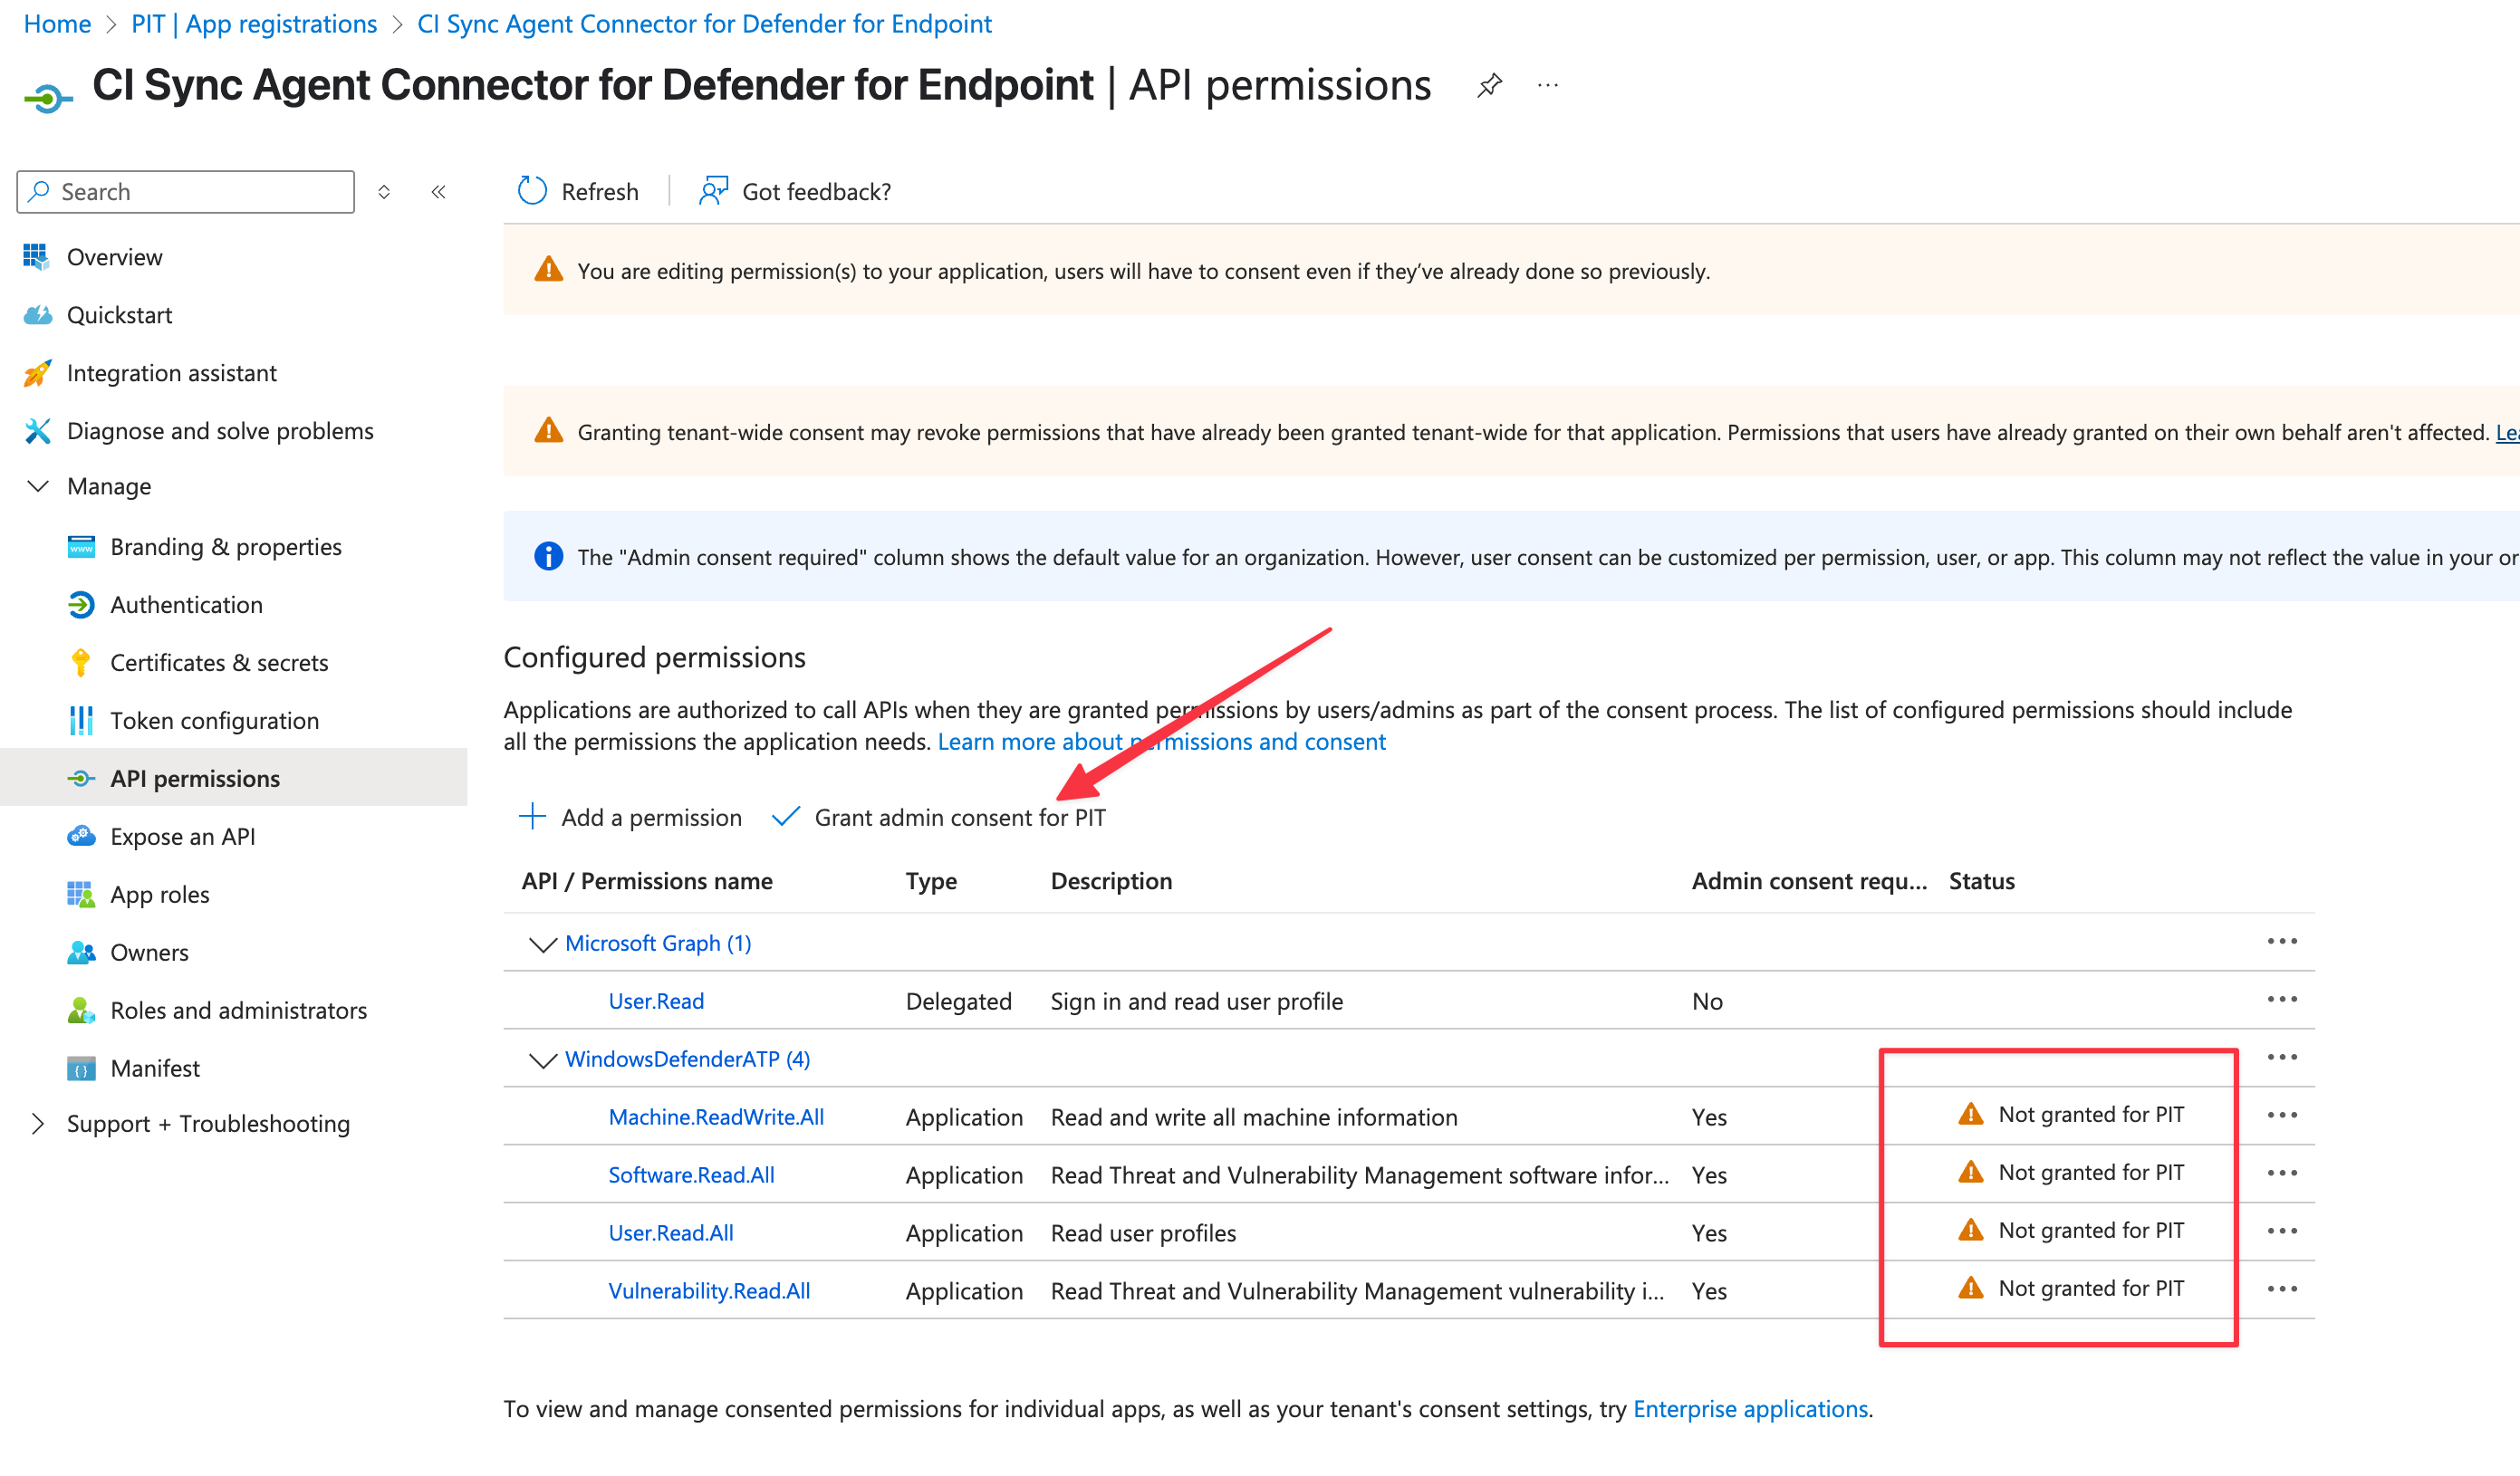The width and height of the screenshot is (2520, 1476).
Task: Click the plus icon beside Add a permission
Action: pos(532,817)
